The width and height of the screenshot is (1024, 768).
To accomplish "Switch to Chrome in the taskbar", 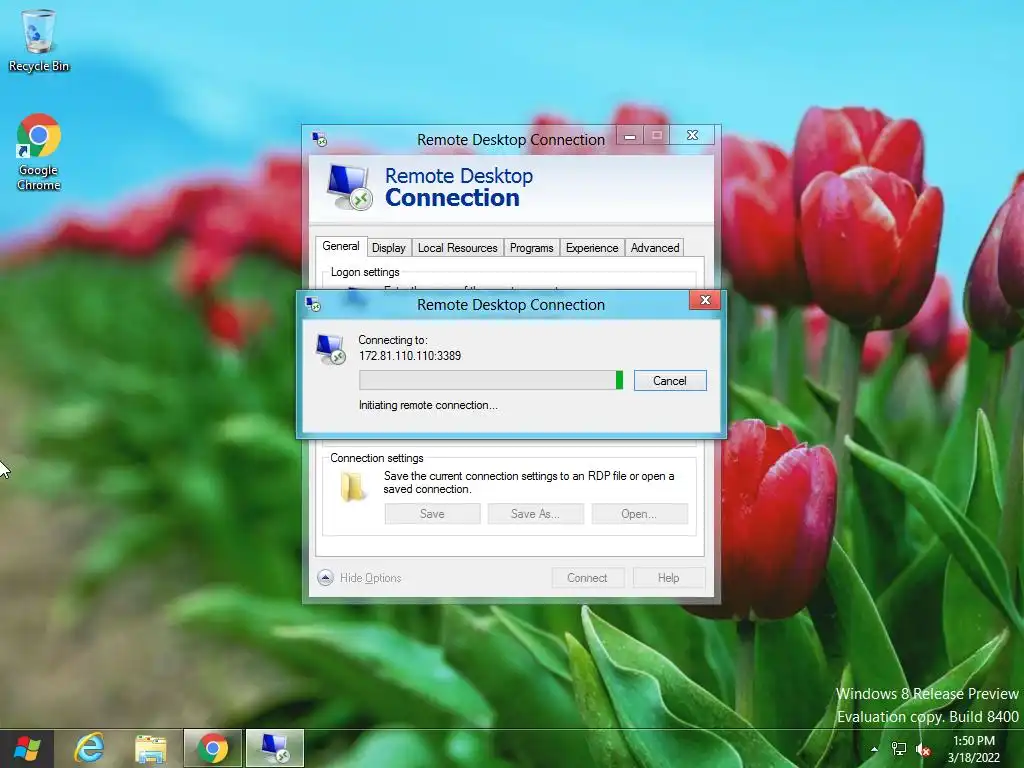I will tap(213, 748).
